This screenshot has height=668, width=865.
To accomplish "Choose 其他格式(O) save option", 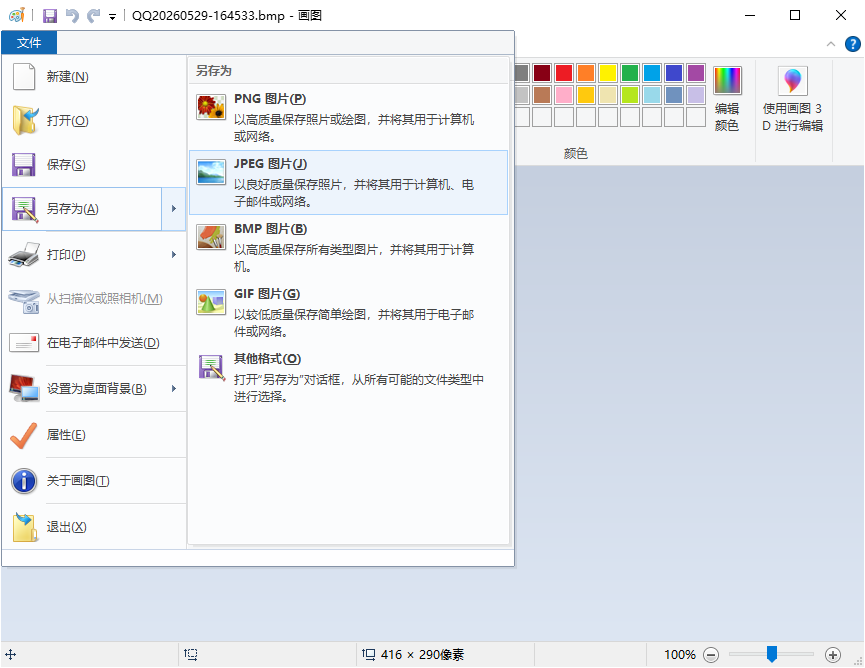I will point(348,377).
